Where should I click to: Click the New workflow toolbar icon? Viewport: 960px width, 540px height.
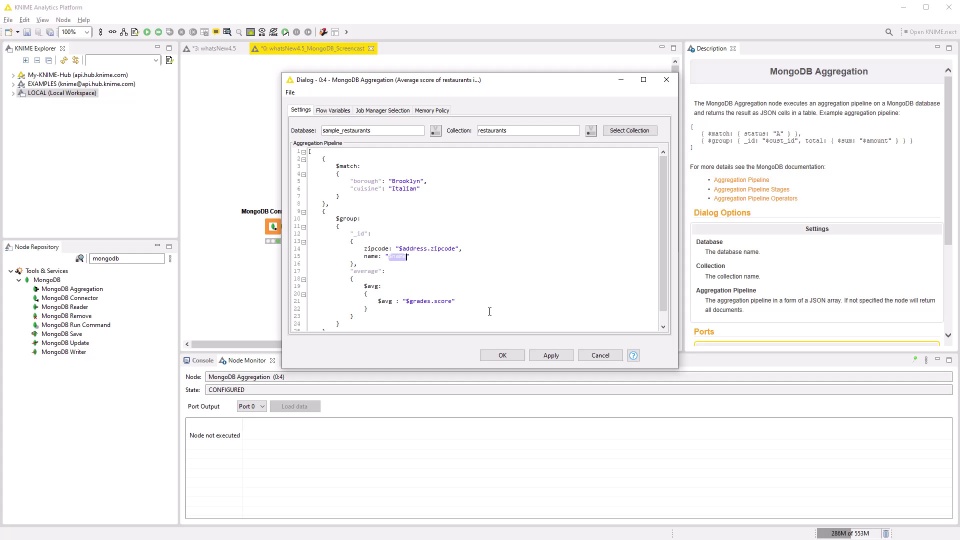tap(9, 32)
